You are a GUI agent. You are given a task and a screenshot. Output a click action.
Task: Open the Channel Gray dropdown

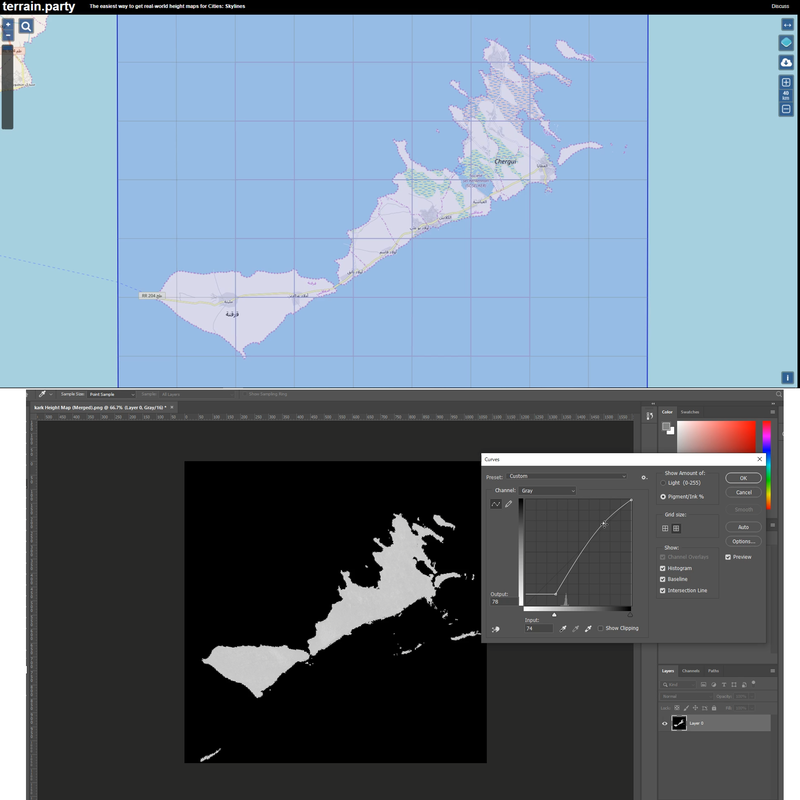click(547, 491)
